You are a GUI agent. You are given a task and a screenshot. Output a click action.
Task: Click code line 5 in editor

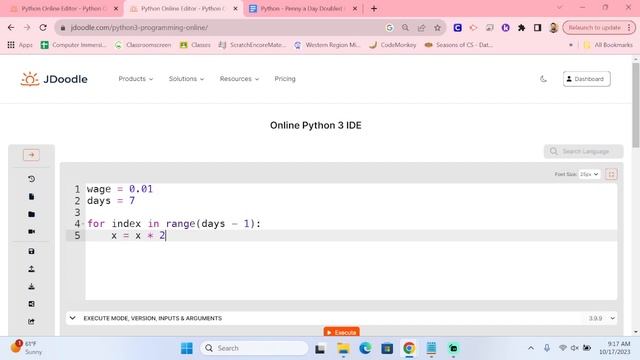351,236
